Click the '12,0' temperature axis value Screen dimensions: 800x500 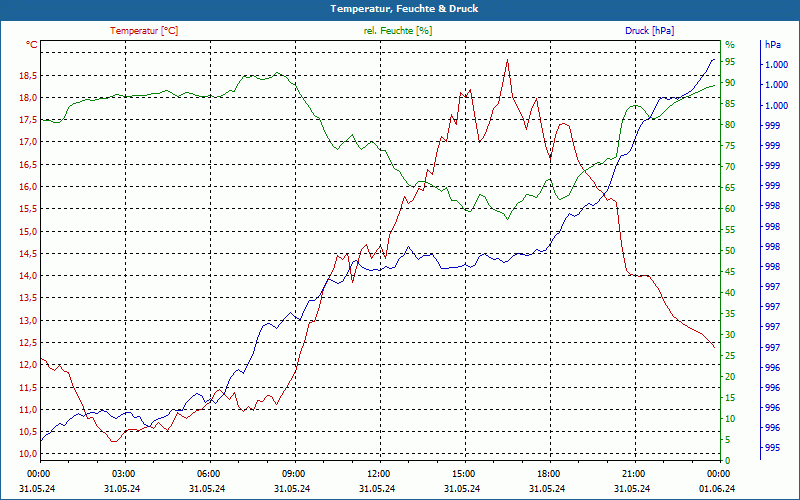tap(28, 365)
